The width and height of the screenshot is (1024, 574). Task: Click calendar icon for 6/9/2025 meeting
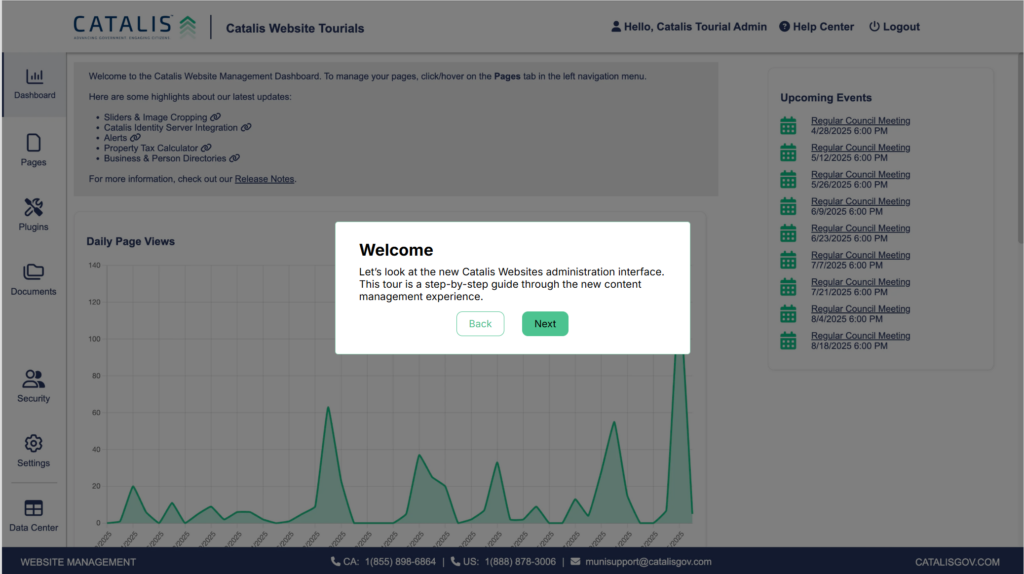(x=788, y=206)
